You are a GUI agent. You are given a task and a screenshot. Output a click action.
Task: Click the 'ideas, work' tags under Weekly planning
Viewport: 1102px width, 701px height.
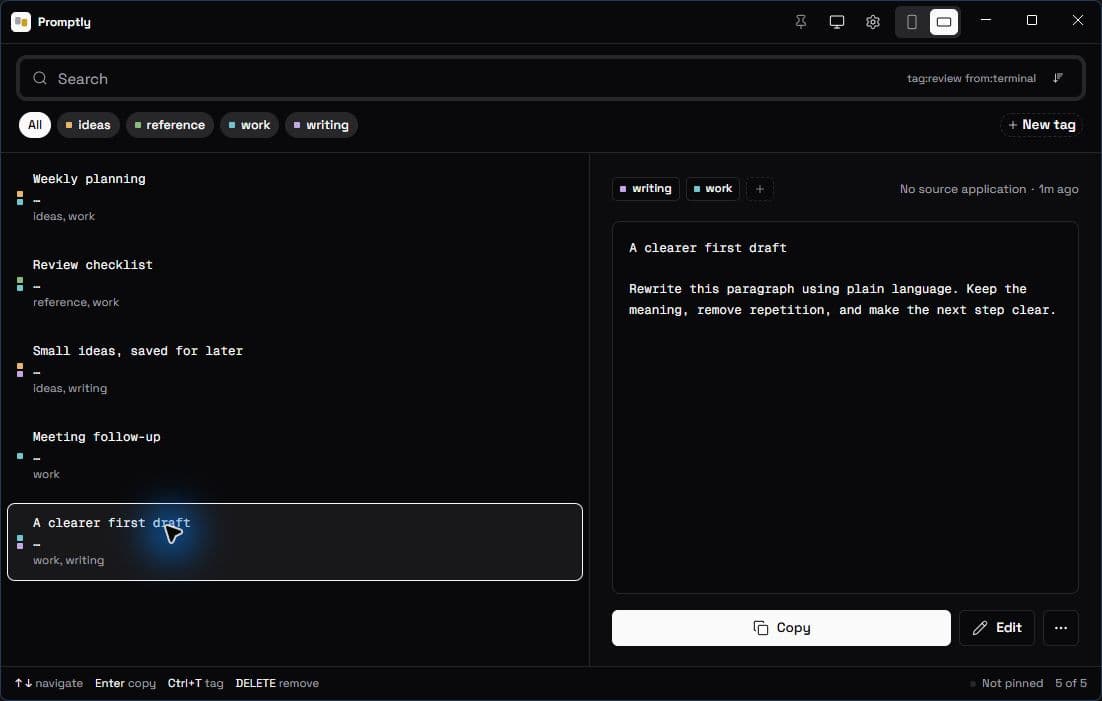click(x=63, y=216)
